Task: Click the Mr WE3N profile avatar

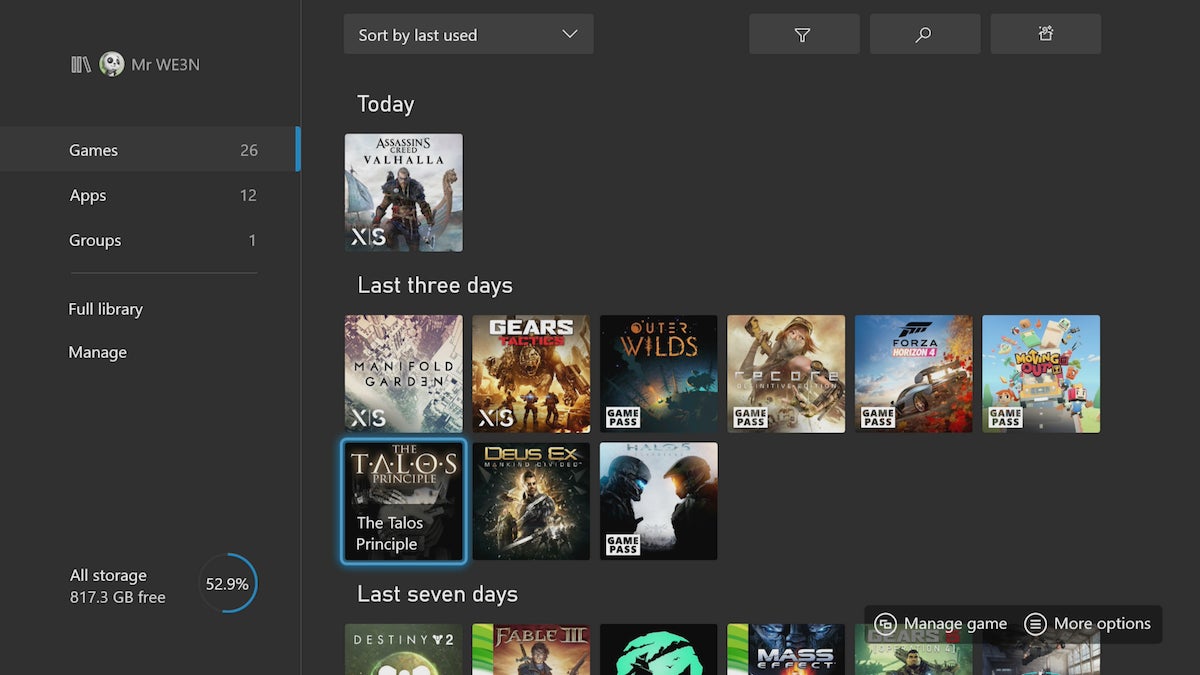Action: tap(111, 64)
